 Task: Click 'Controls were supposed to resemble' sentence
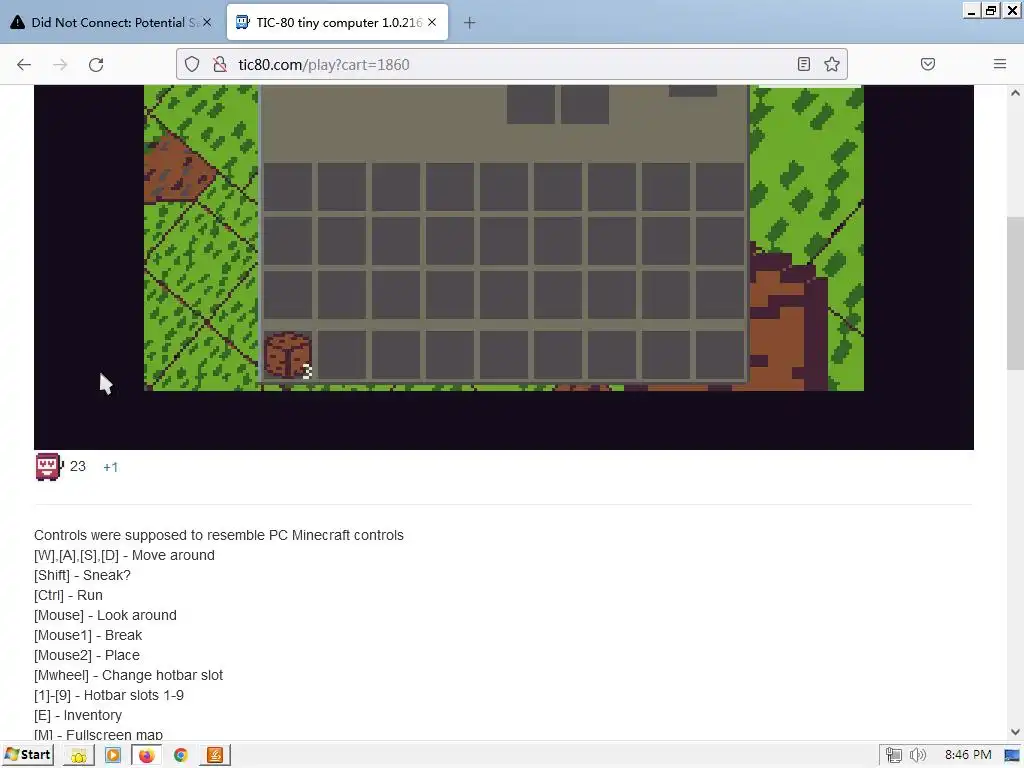[x=219, y=535]
